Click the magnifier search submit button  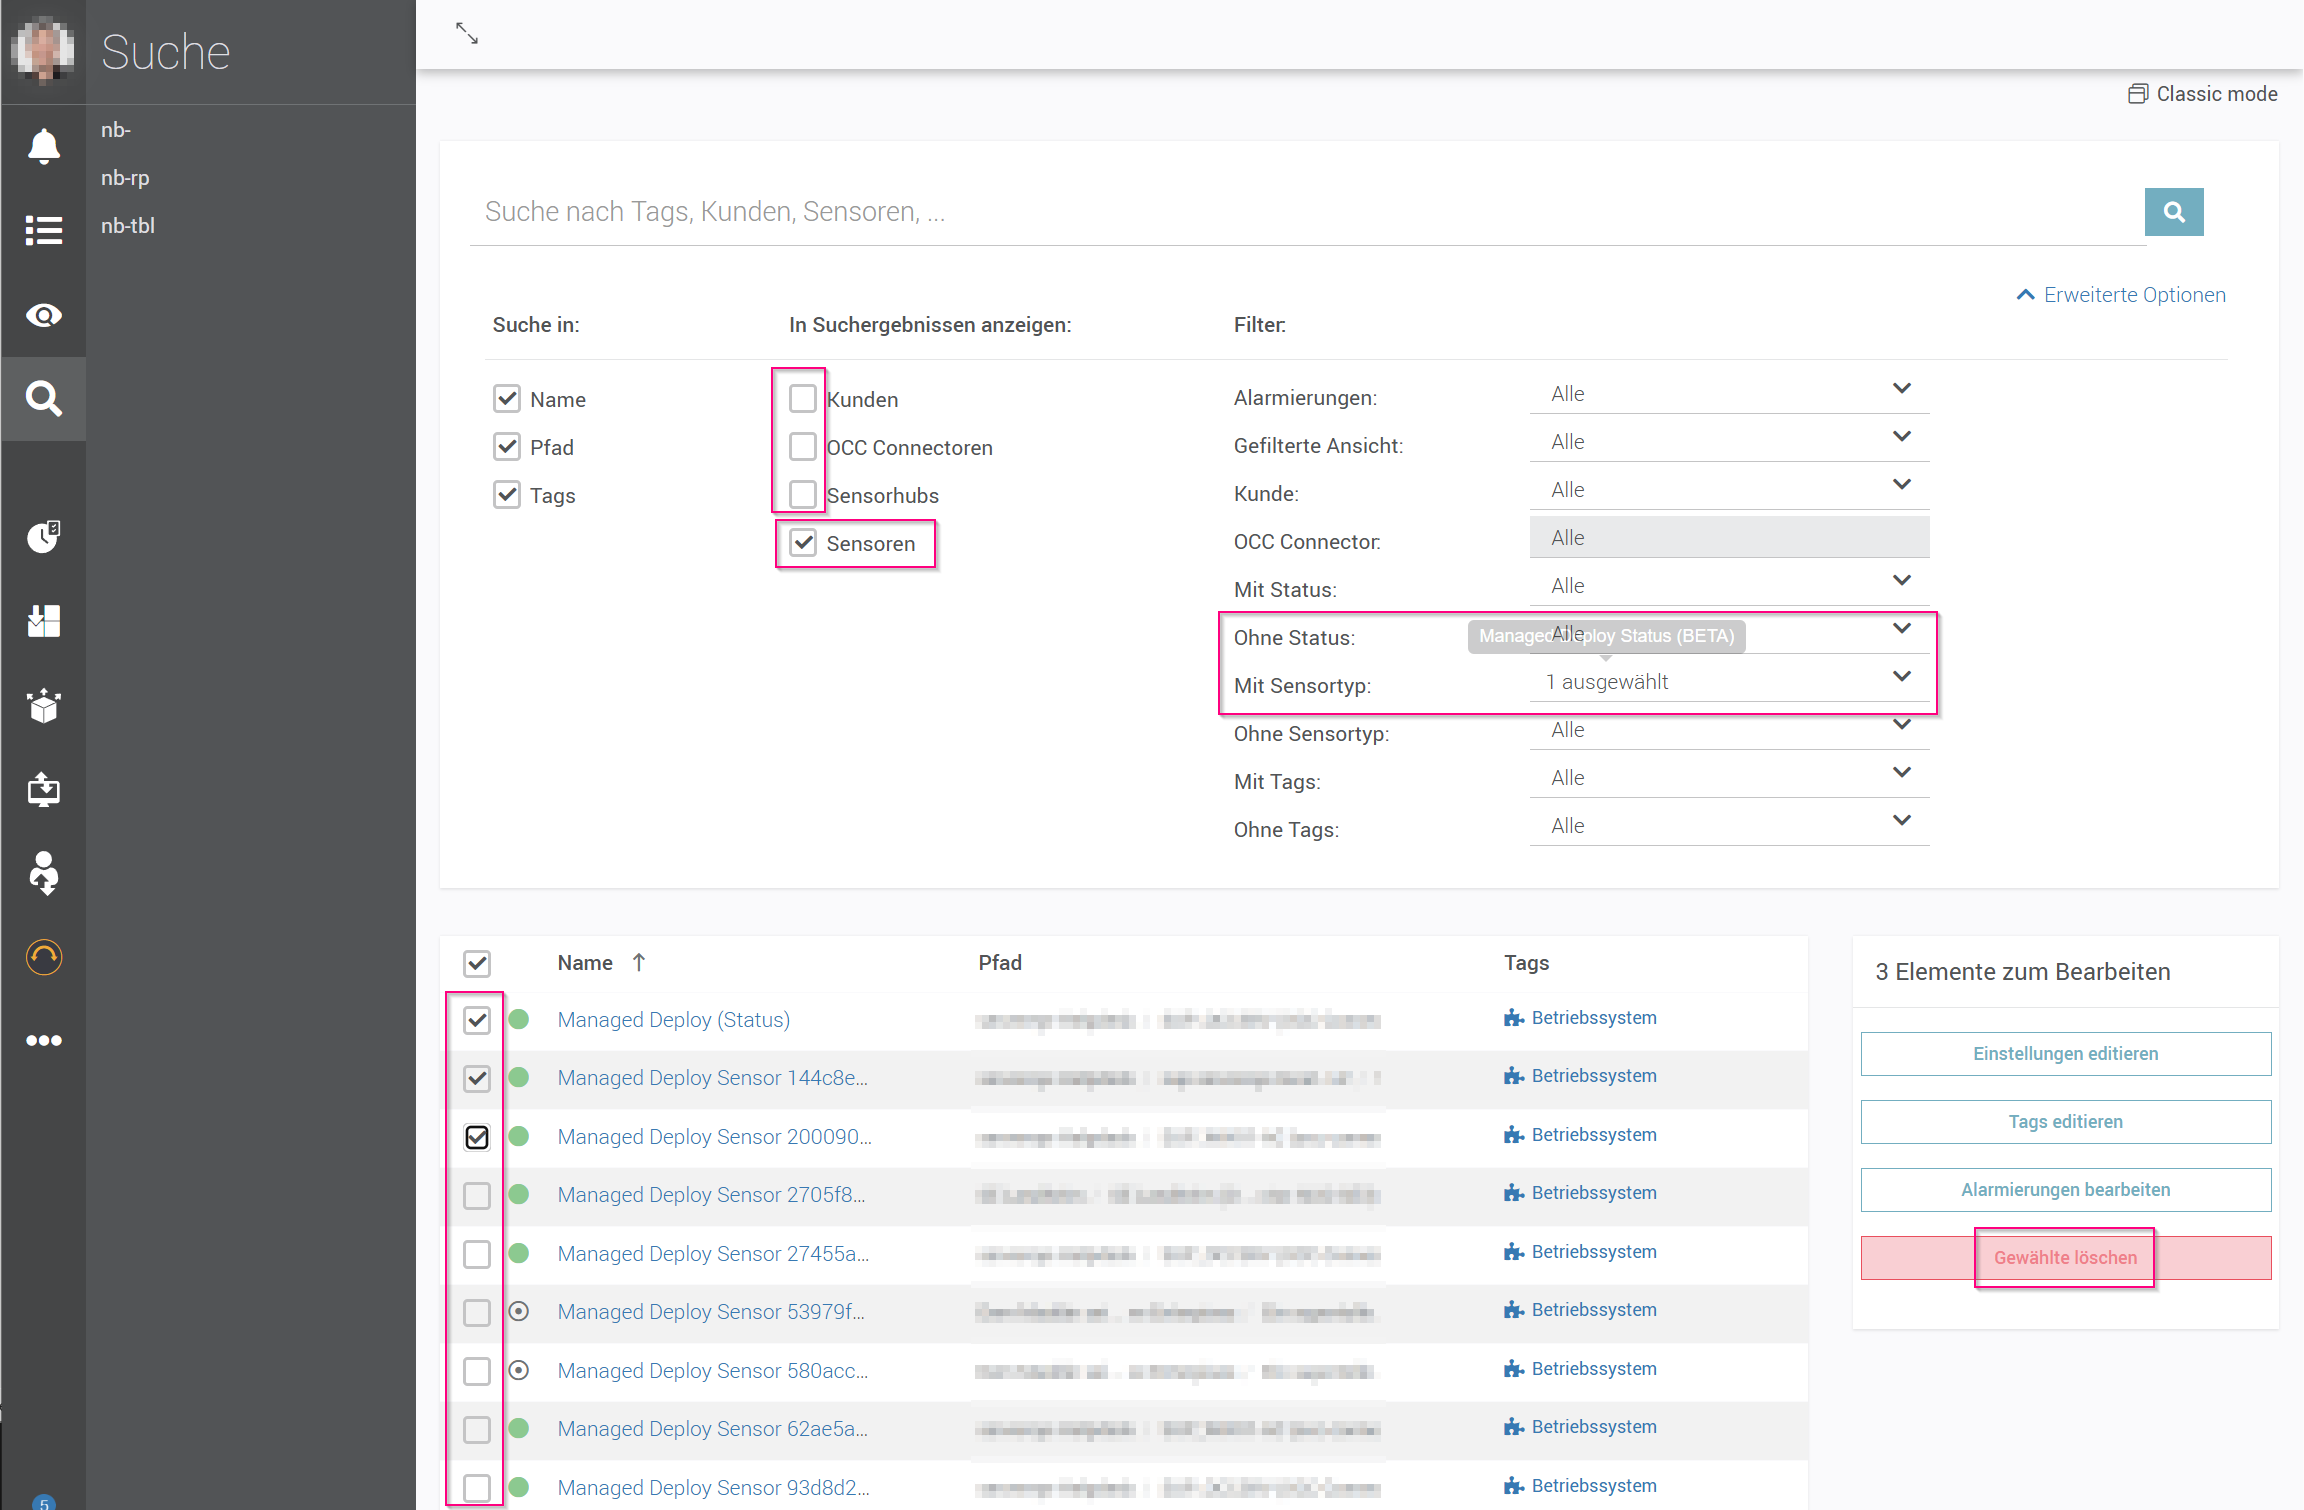click(x=2173, y=212)
